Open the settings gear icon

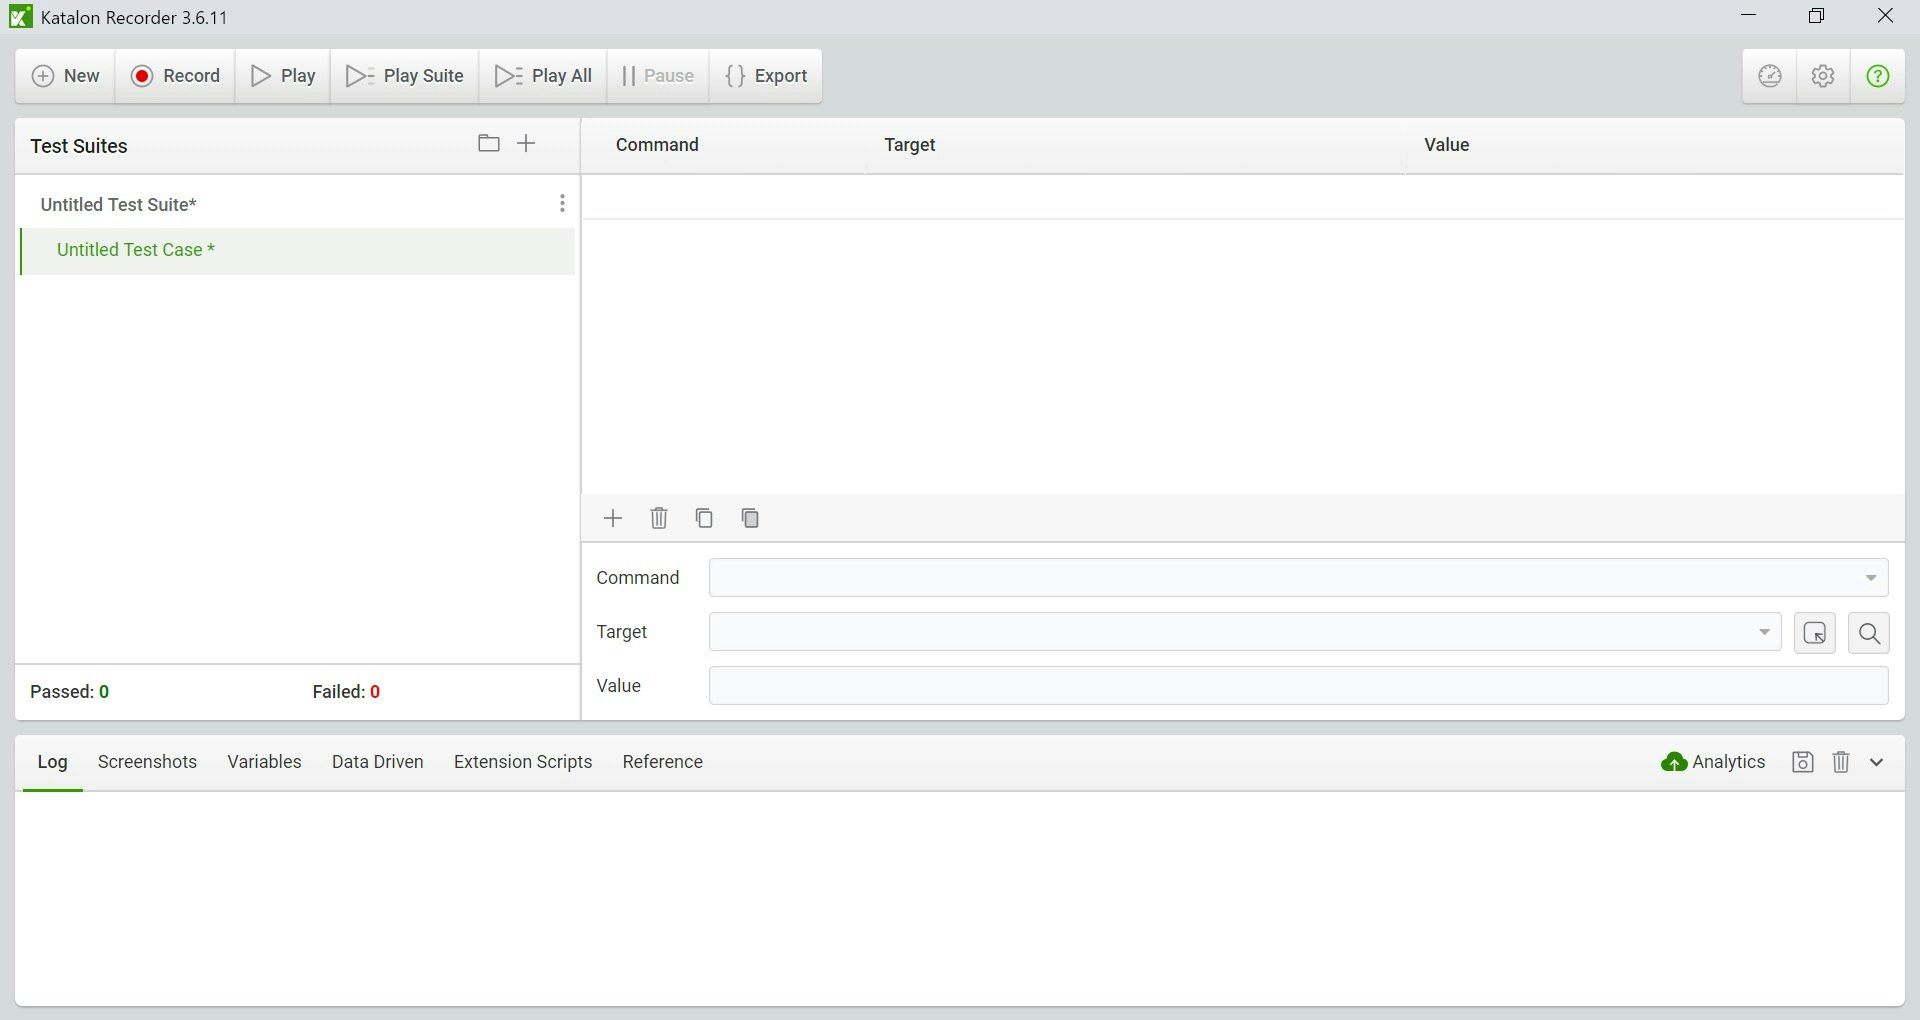tap(1823, 76)
